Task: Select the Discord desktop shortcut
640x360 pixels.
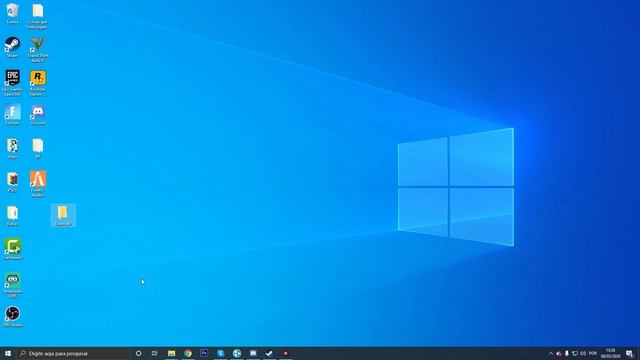Action: 38,114
